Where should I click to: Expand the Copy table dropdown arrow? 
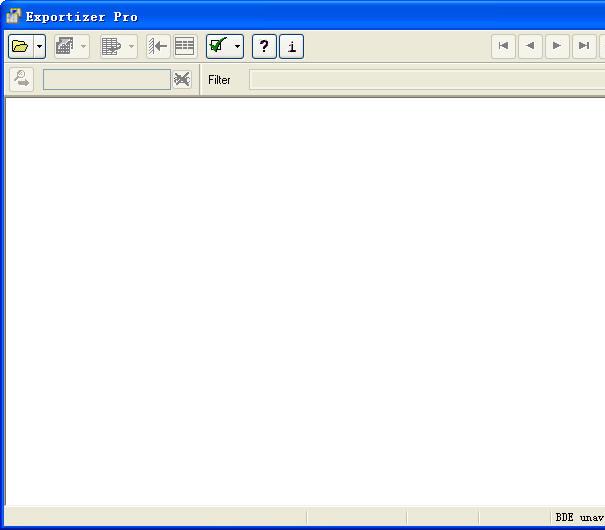pyautogui.click(x=131, y=46)
